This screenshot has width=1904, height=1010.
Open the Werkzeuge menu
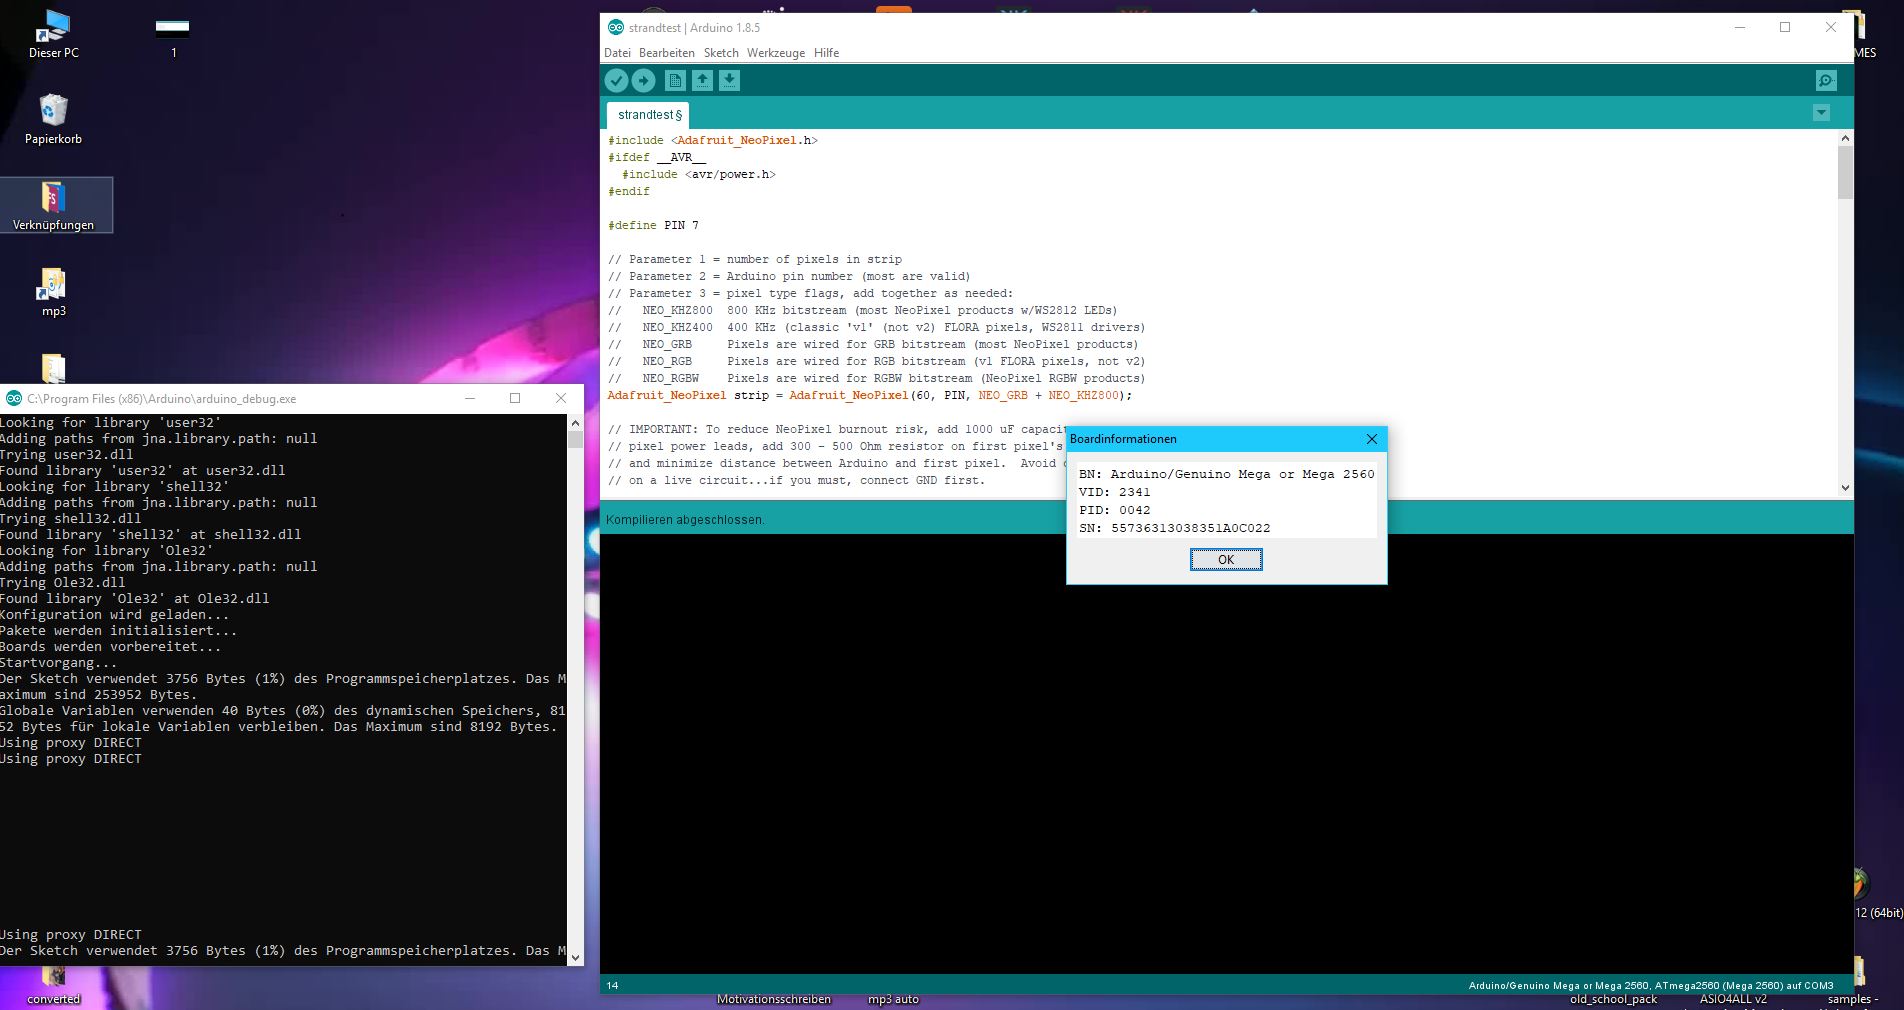[776, 53]
